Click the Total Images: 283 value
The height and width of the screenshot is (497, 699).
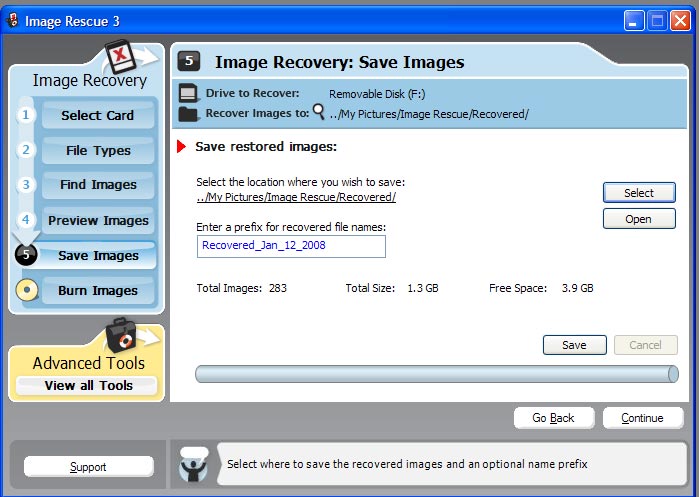coord(278,288)
